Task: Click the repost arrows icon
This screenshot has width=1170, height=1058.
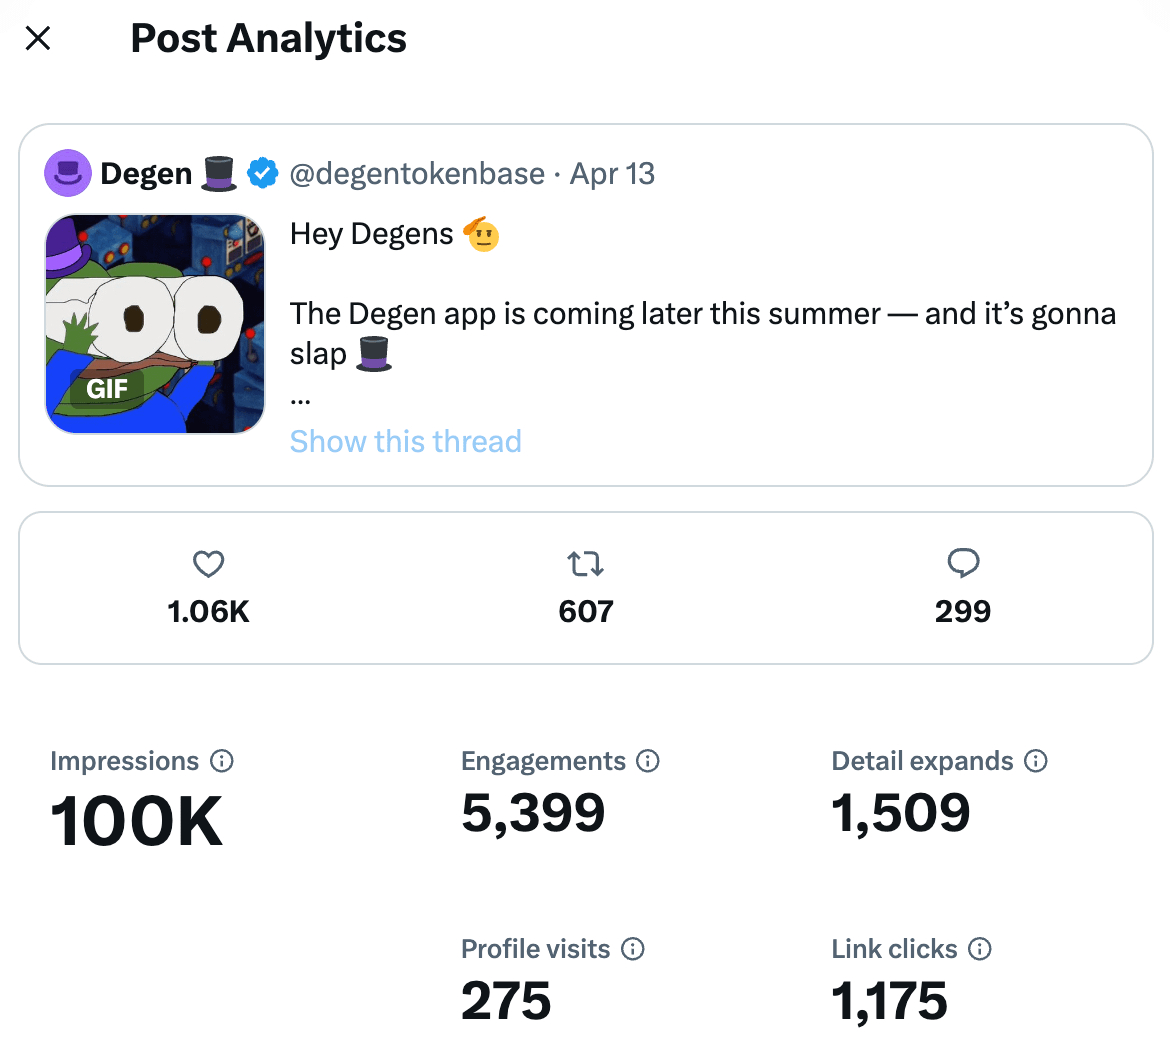Action: pos(586,565)
